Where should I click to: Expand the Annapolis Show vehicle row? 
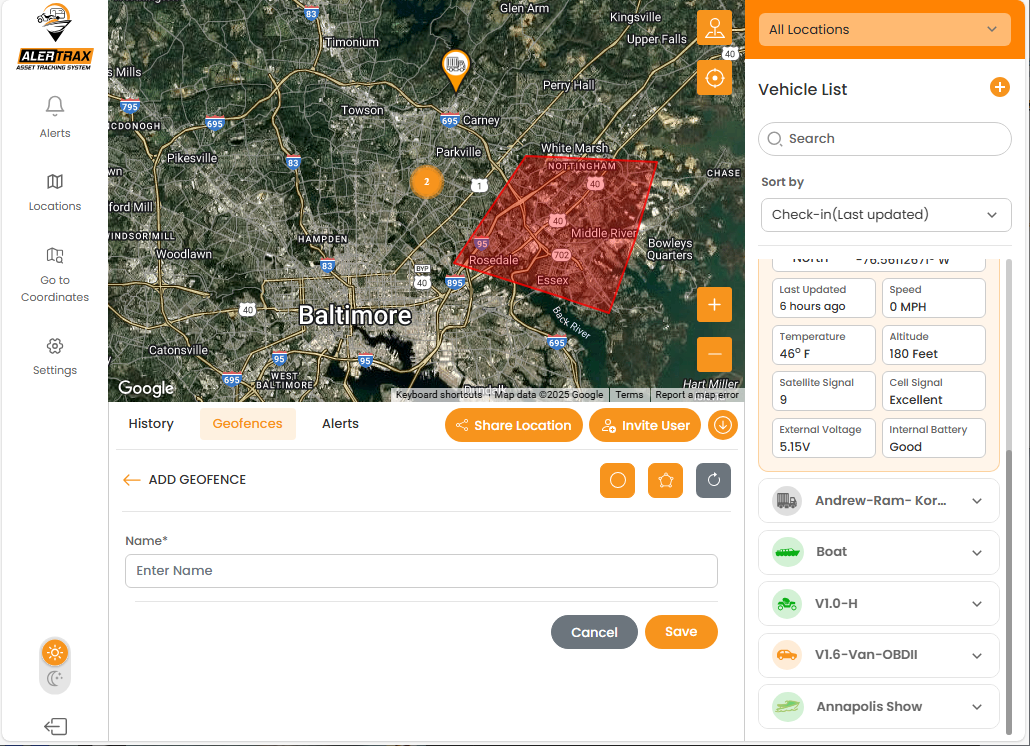click(x=878, y=707)
